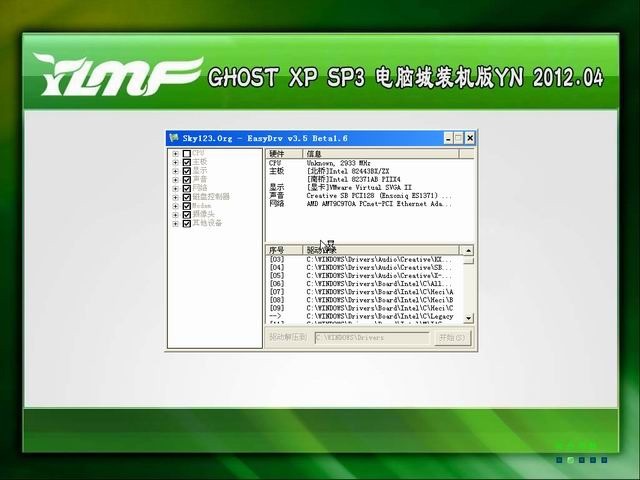640x480 pixels.
Task: Click the 开始(S) button
Action: (x=452, y=338)
